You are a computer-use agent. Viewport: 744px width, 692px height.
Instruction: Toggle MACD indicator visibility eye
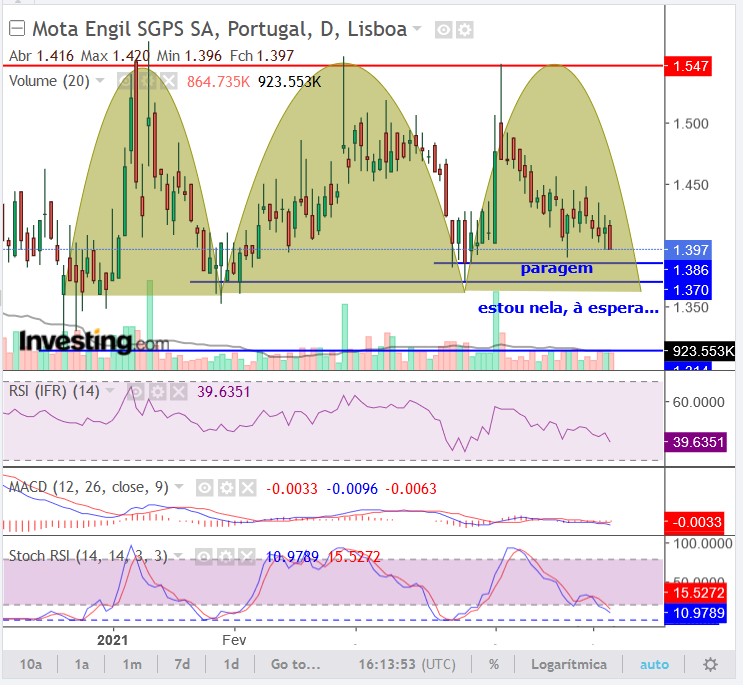pos(205,488)
